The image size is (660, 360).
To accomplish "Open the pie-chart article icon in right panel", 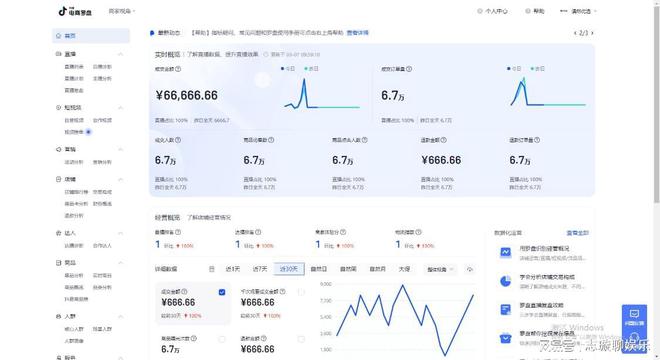I will [x=505, y=281].
